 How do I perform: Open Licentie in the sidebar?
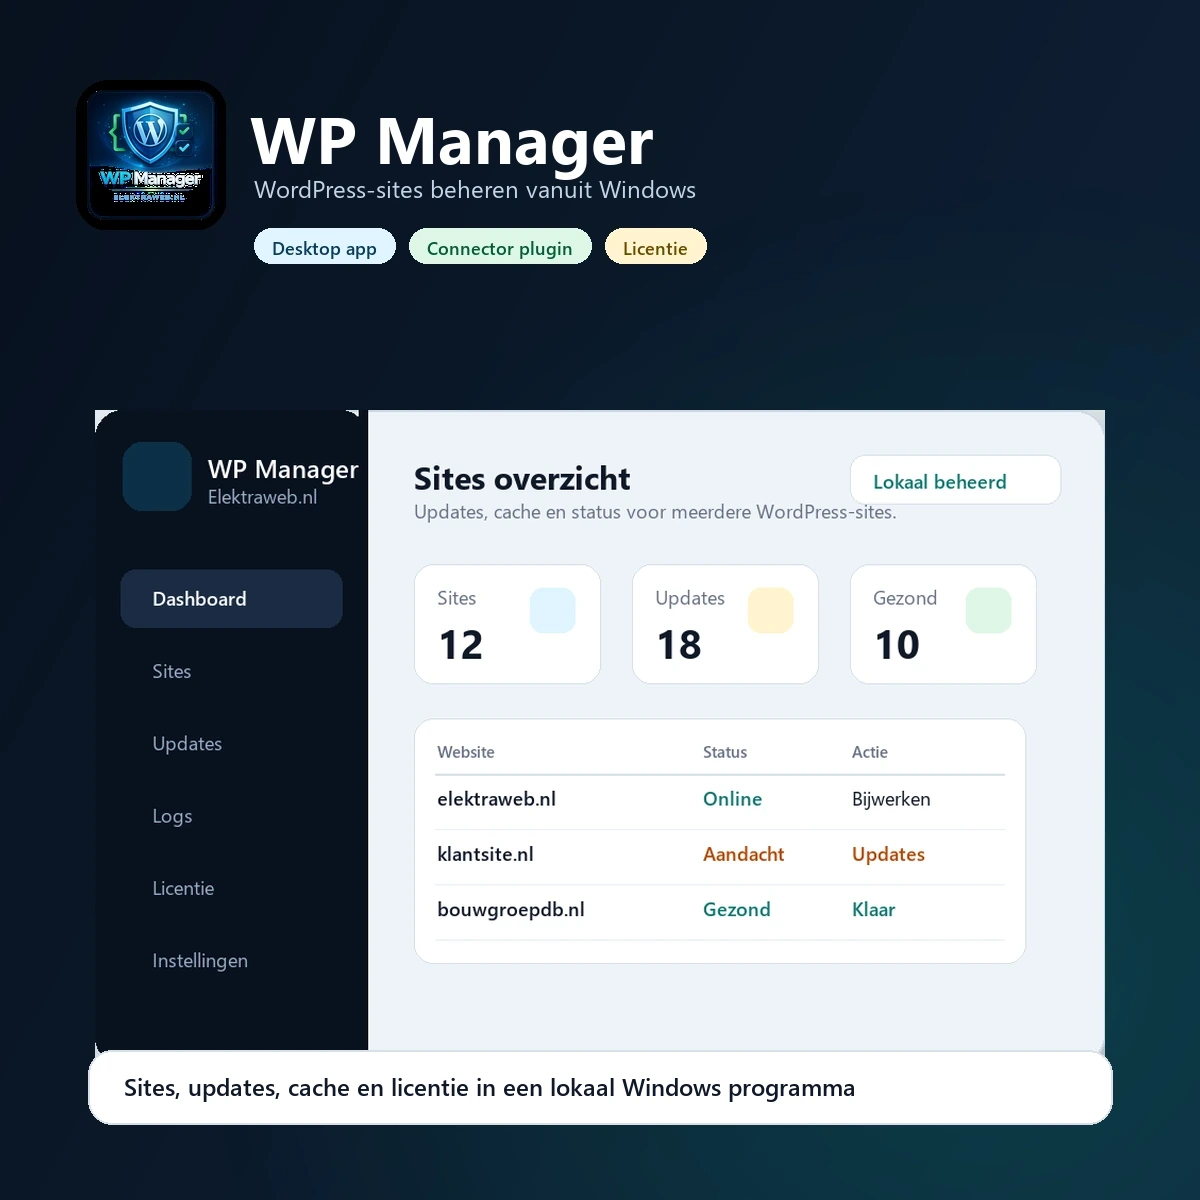click(183, 888)
